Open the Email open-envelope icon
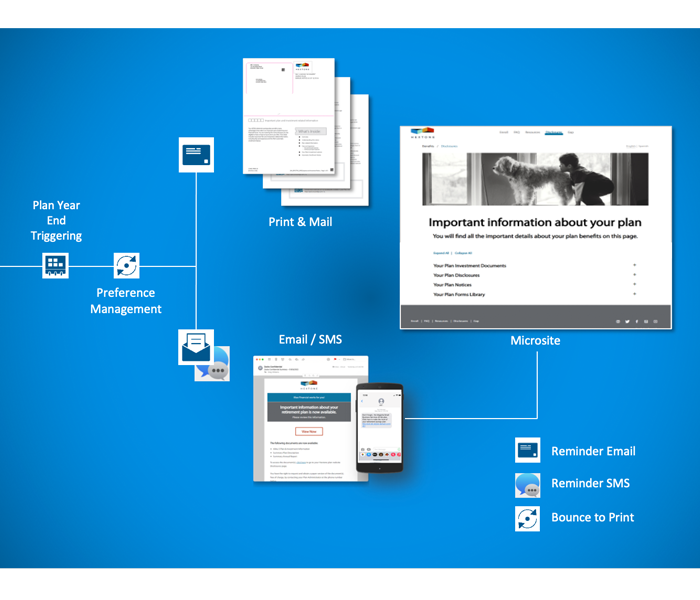The image size is (700, 600). 194,347
